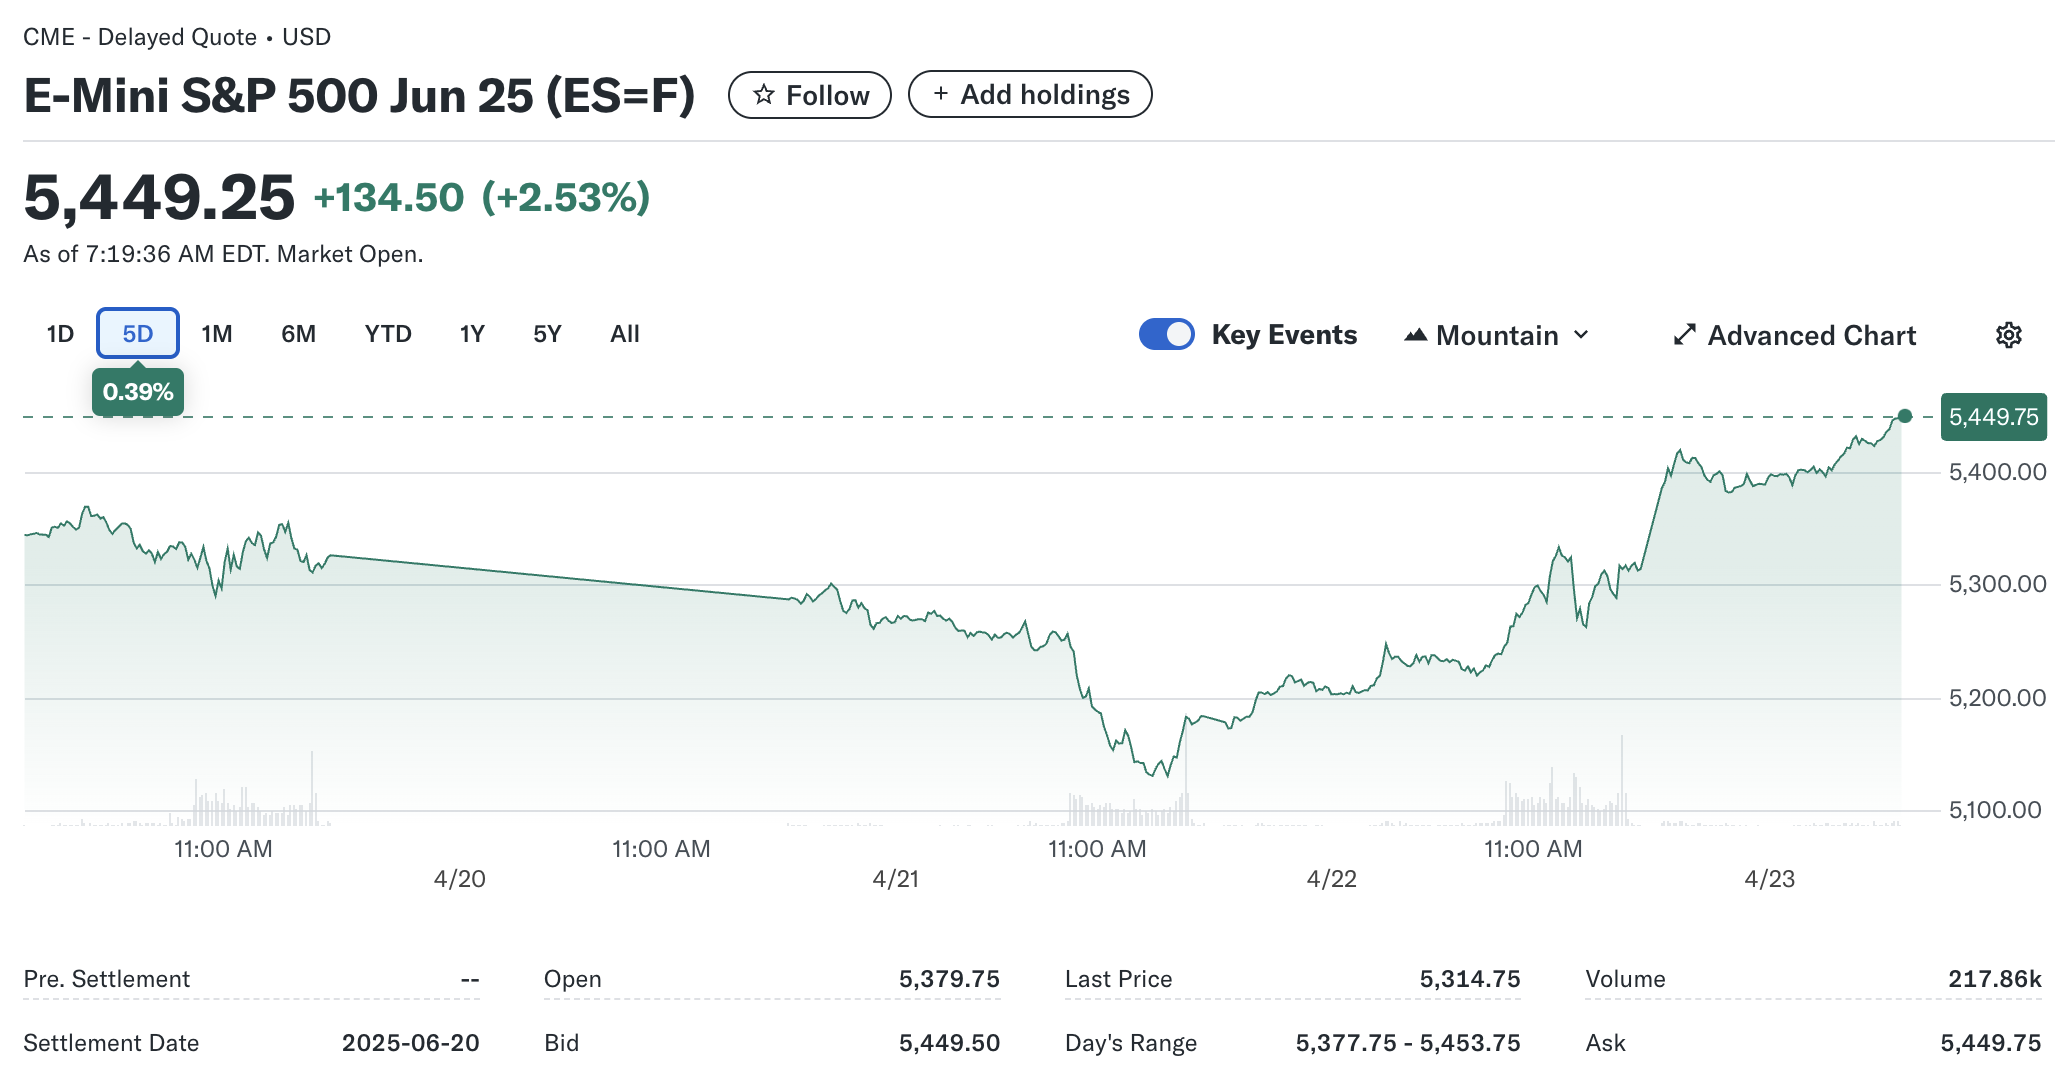2070x1084 pixels.
Task: Select the 5Y time range
Action: point(547,334)
